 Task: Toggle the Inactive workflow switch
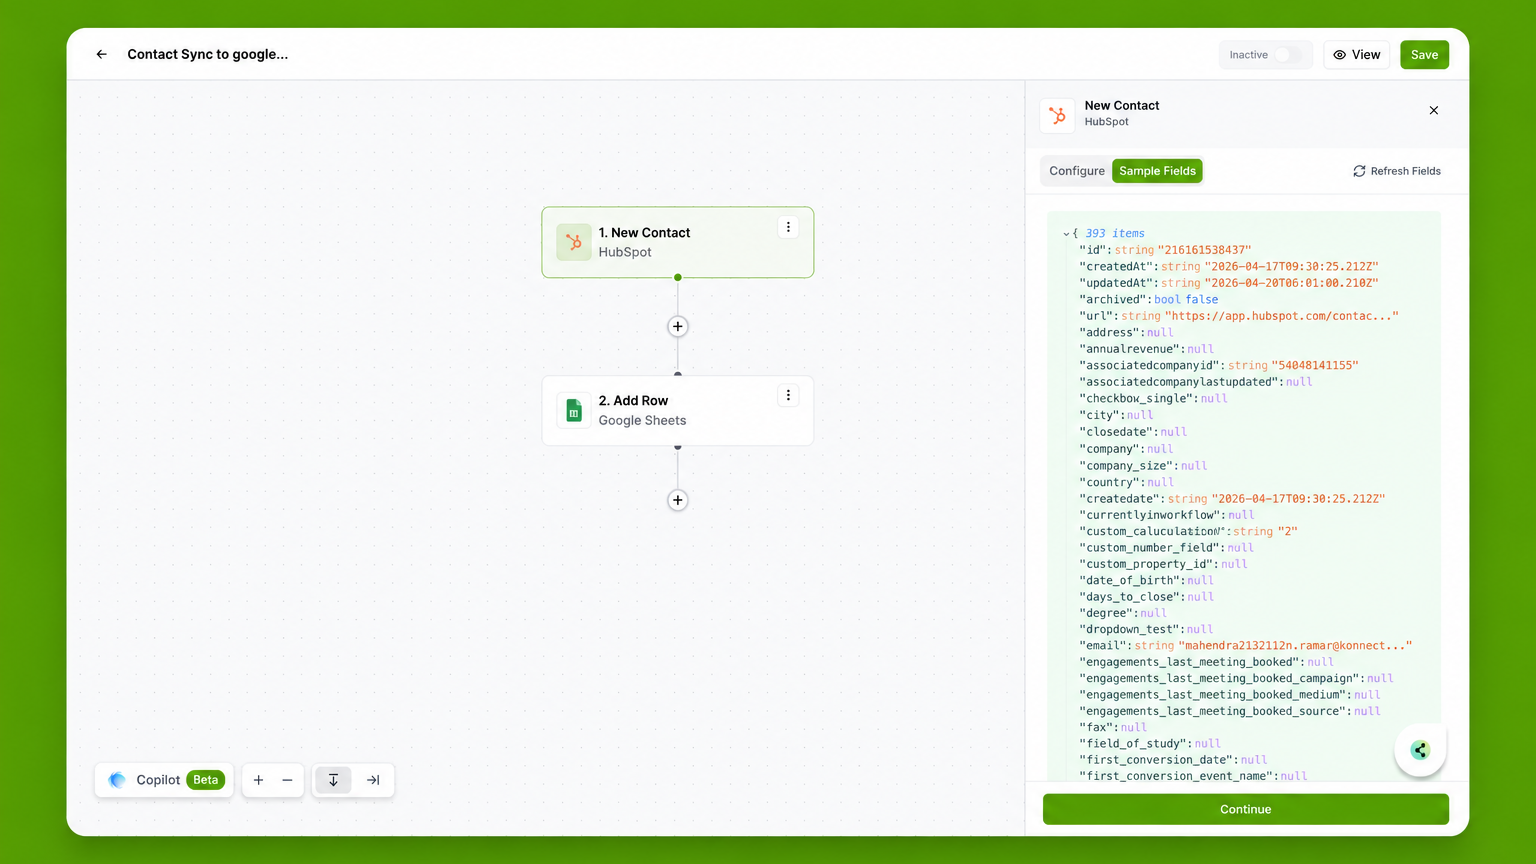click(1286, 55)
